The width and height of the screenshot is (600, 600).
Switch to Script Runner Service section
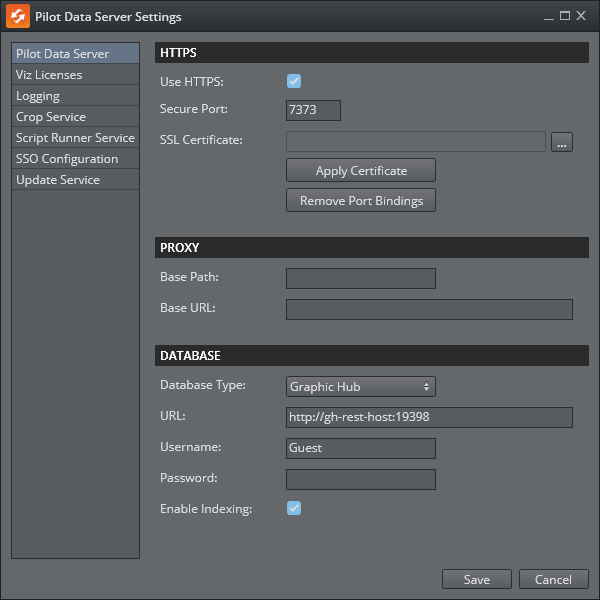pyautogui.click(x=75, y=138)
